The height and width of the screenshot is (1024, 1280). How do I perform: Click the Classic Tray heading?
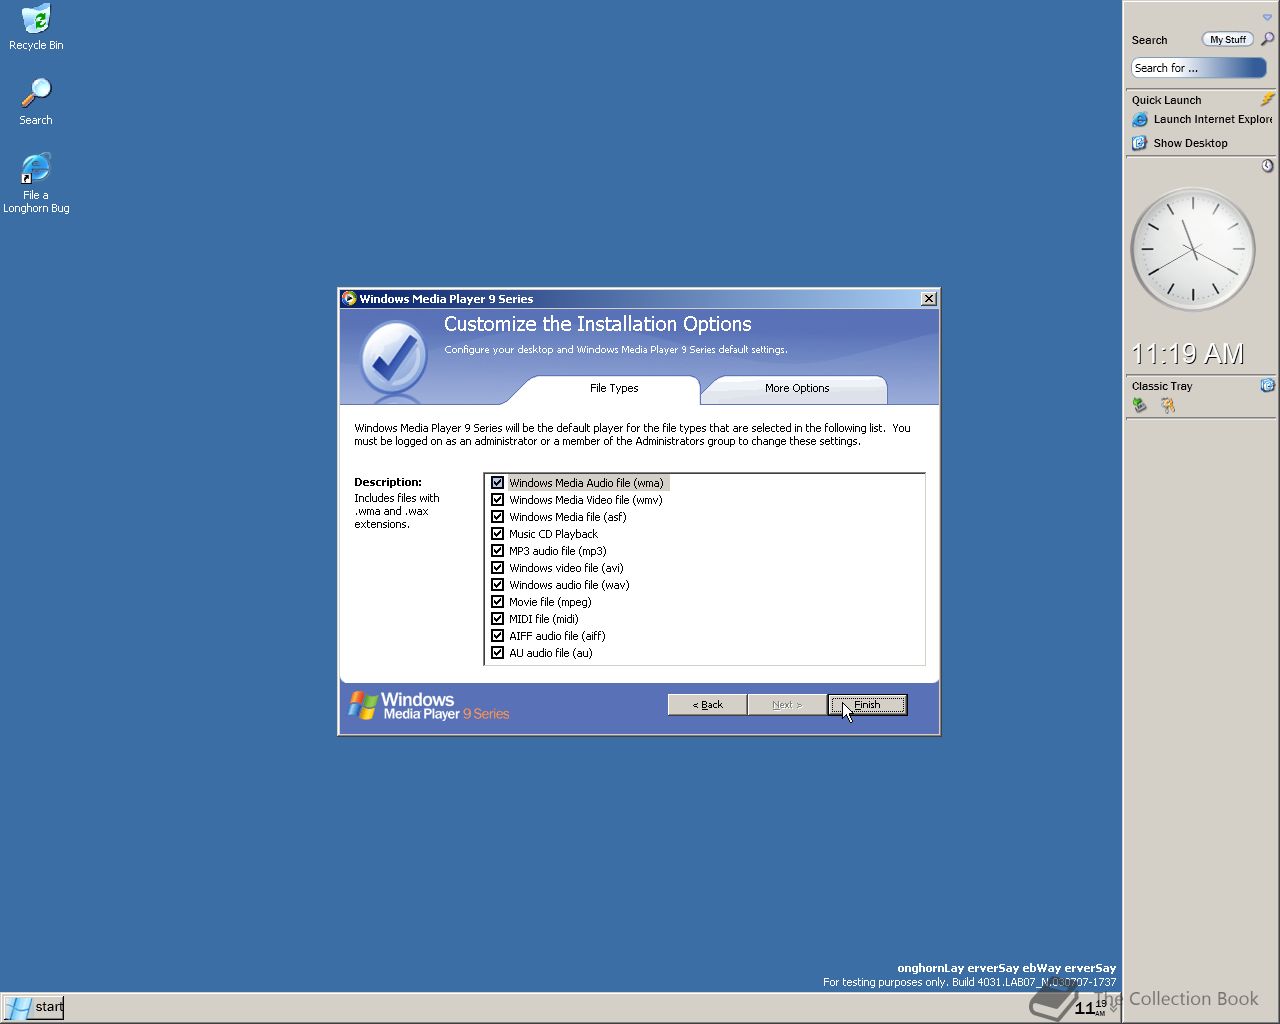pos(1162,386)
